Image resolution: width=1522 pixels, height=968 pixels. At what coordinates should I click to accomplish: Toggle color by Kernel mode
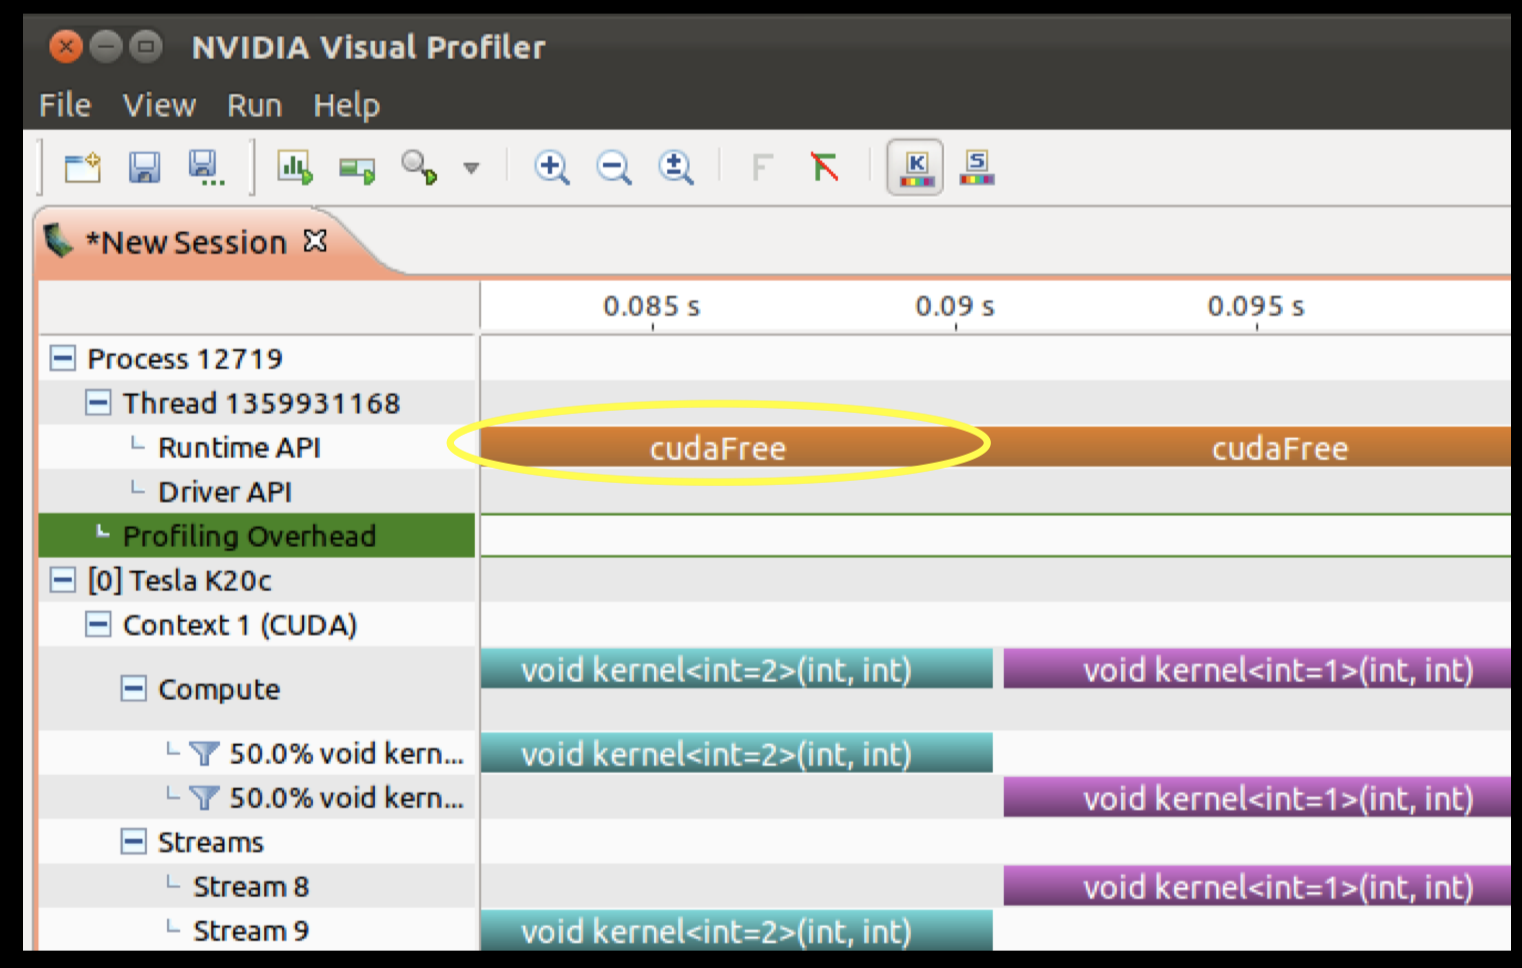click(x=916, y=167)
